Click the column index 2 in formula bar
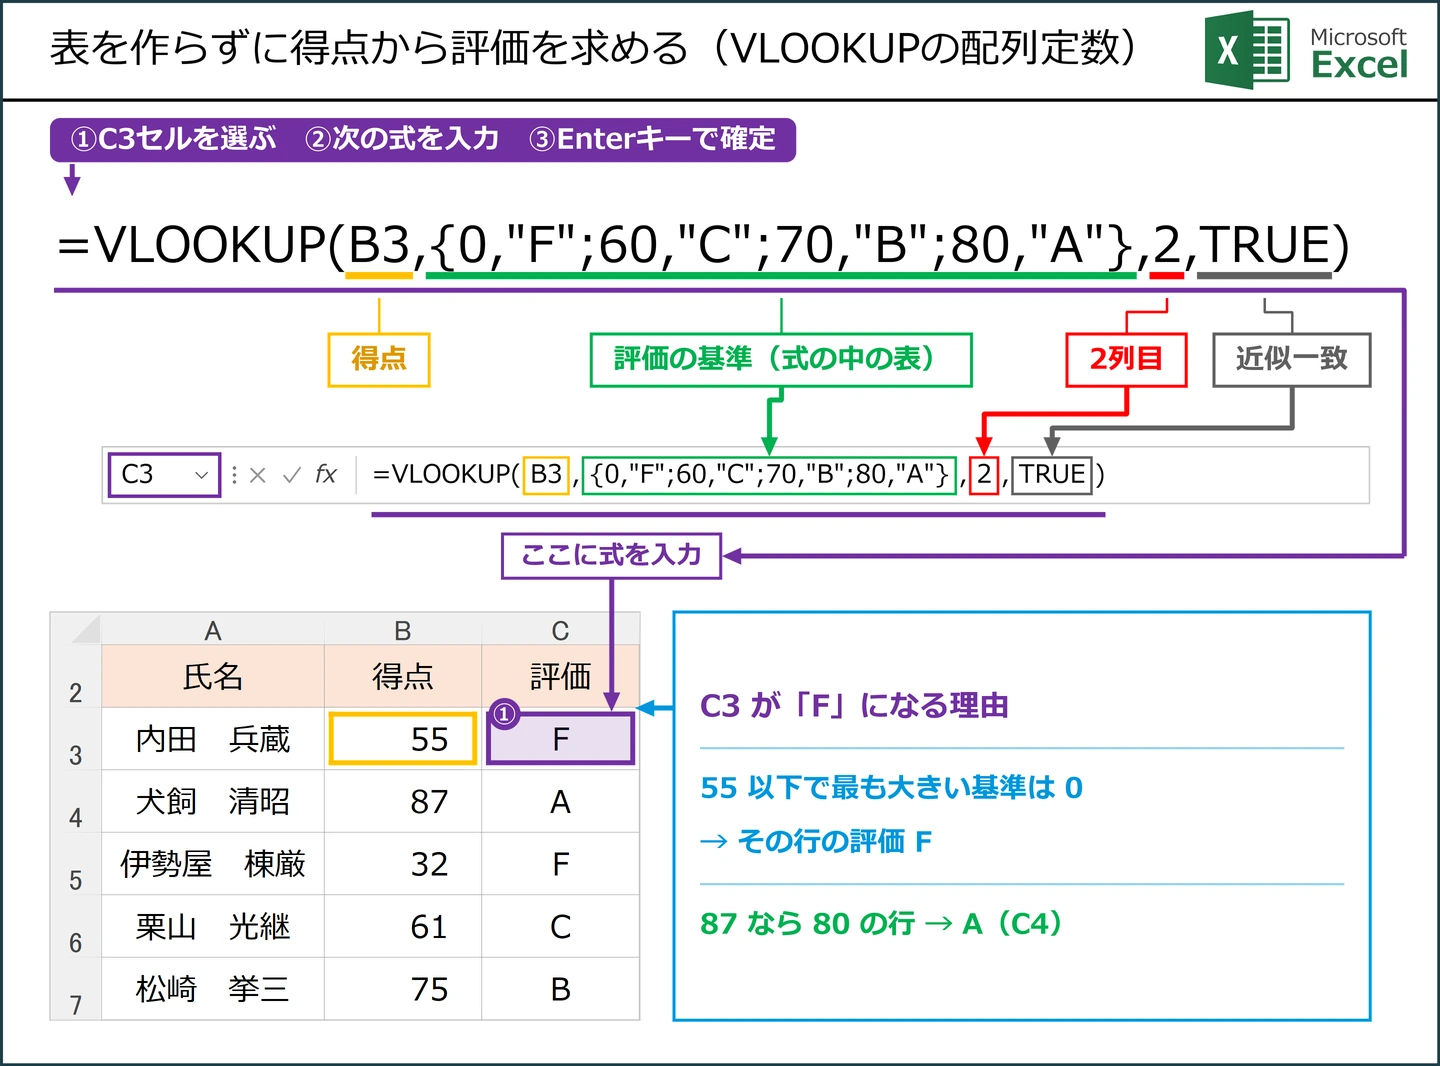The image size is (1440, 1066). click(984, 474)
